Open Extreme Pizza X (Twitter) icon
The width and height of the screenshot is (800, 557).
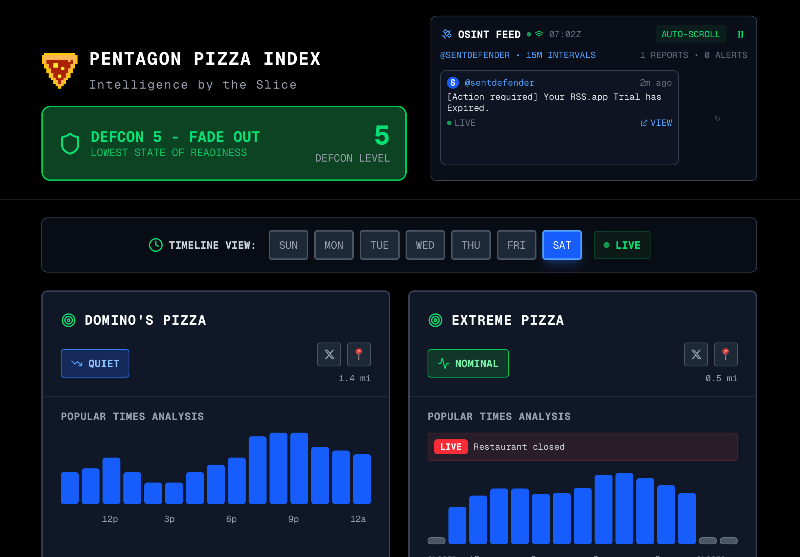[x=696, y=355]
